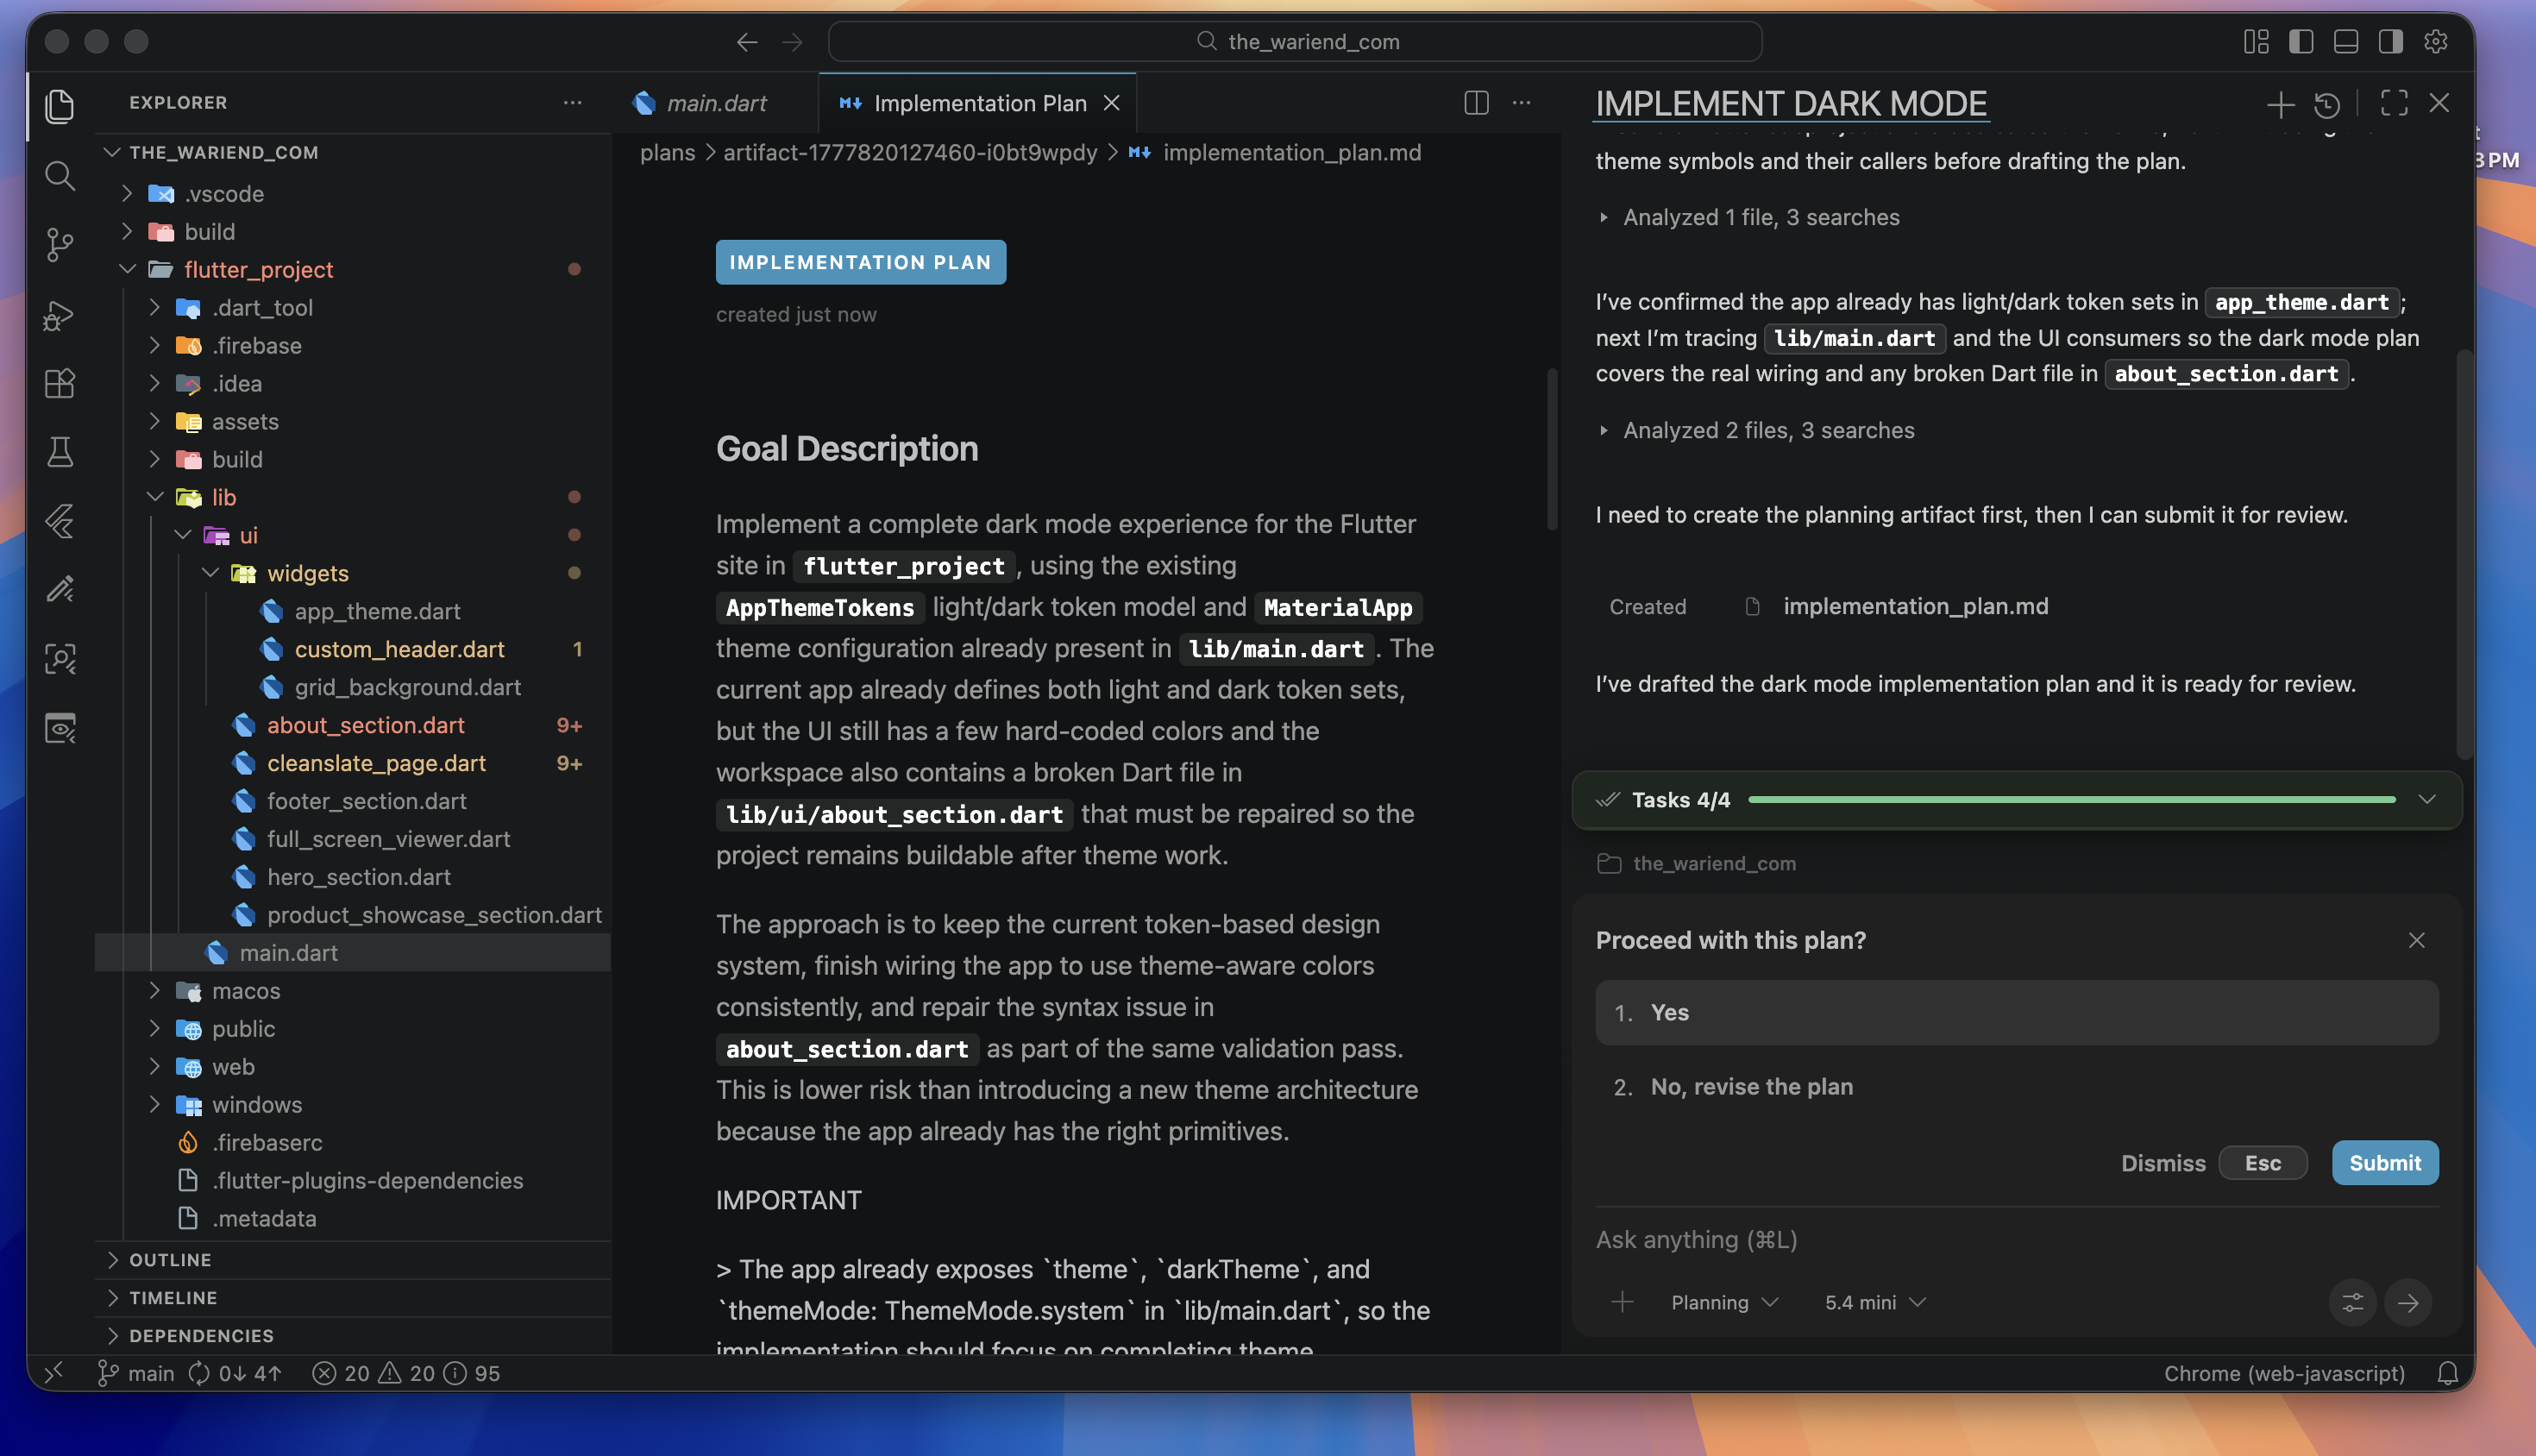Image resolution: width=2536 pixels, height=1456 pixels.
Task: Expand the macos folder
Action: tap(246, 990)
